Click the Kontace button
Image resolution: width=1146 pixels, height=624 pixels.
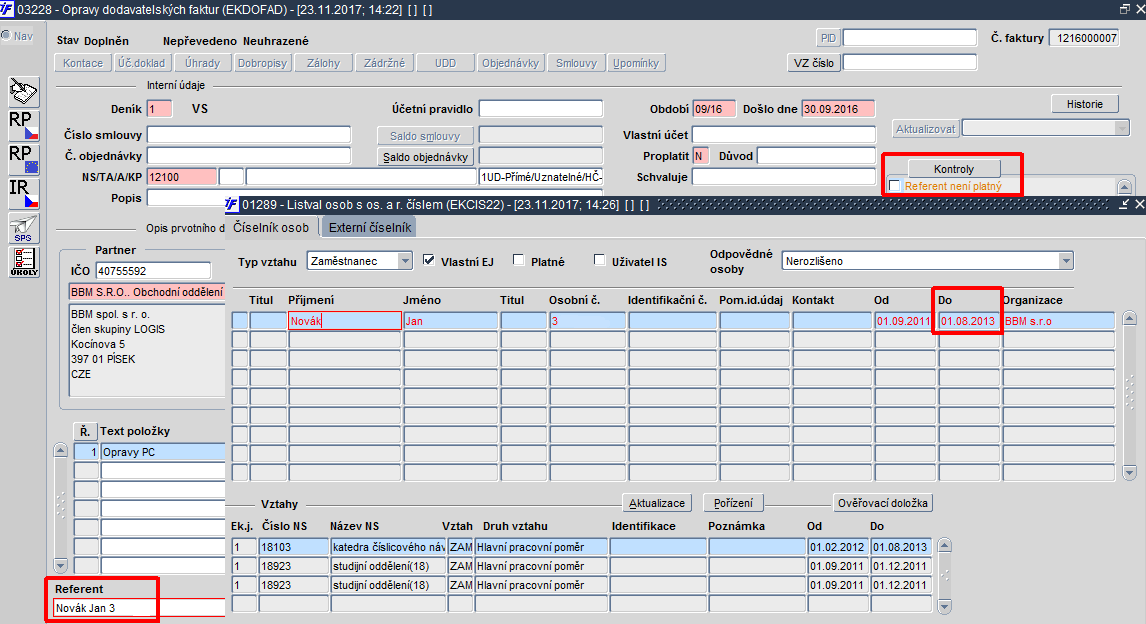tap(83, 63)
